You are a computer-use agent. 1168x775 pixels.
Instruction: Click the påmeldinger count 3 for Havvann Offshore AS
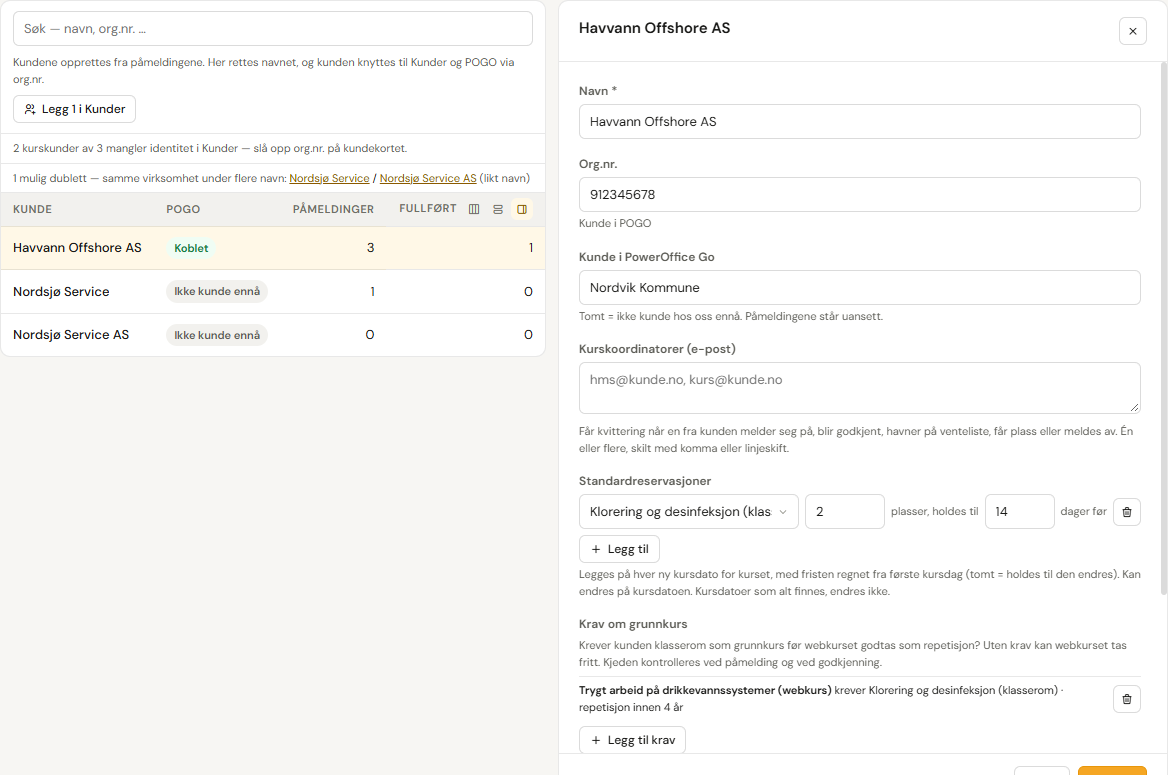click(370, 248)
